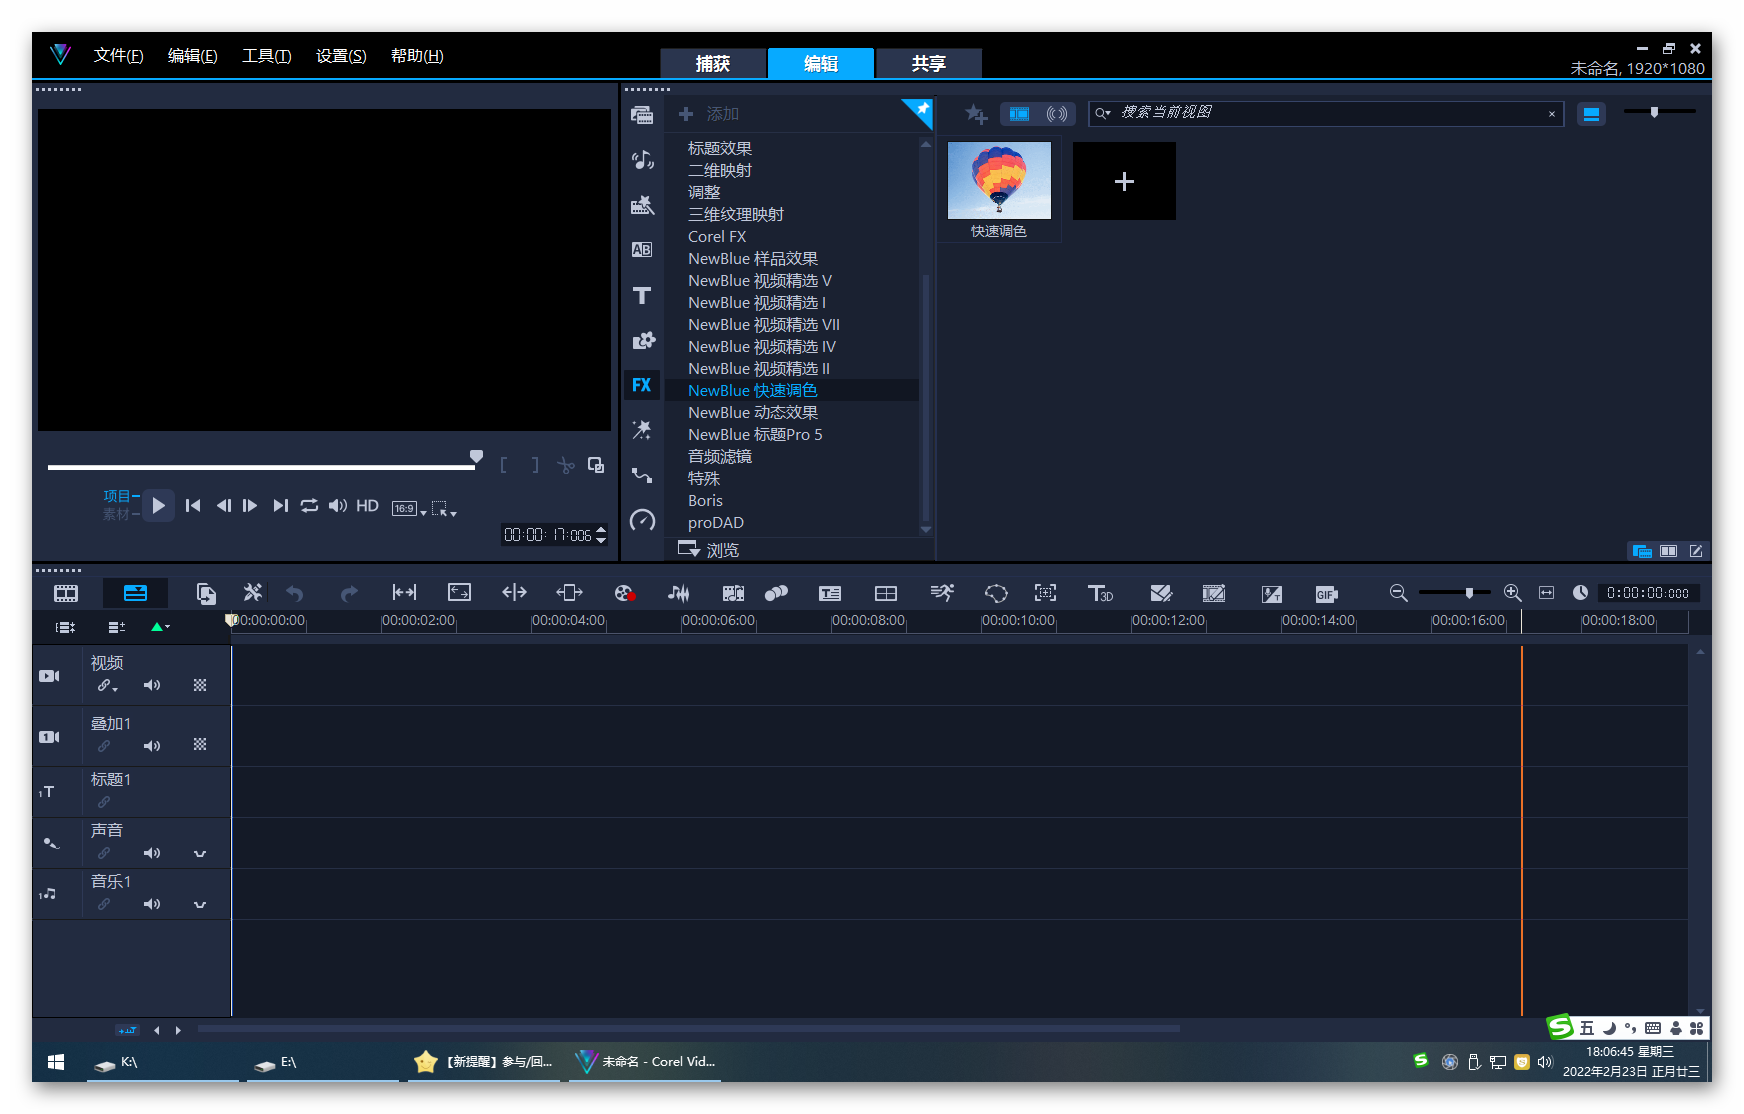
Task: Select 项目 project preview mode
Action: coord(120,496)
